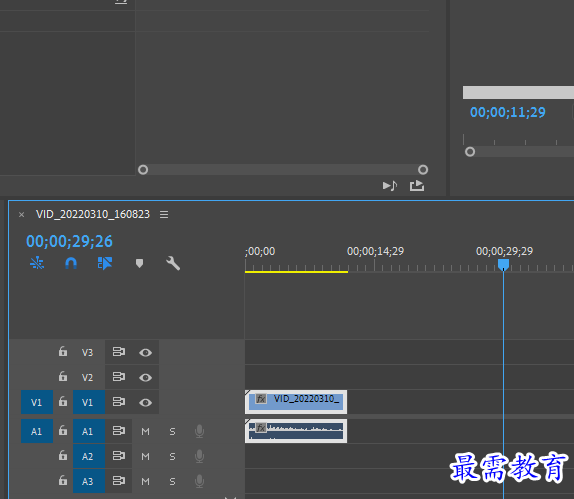This screenshot has height=499, width=574.
Task: Click the V1 source patching button
Action: (x=37, y=402)
